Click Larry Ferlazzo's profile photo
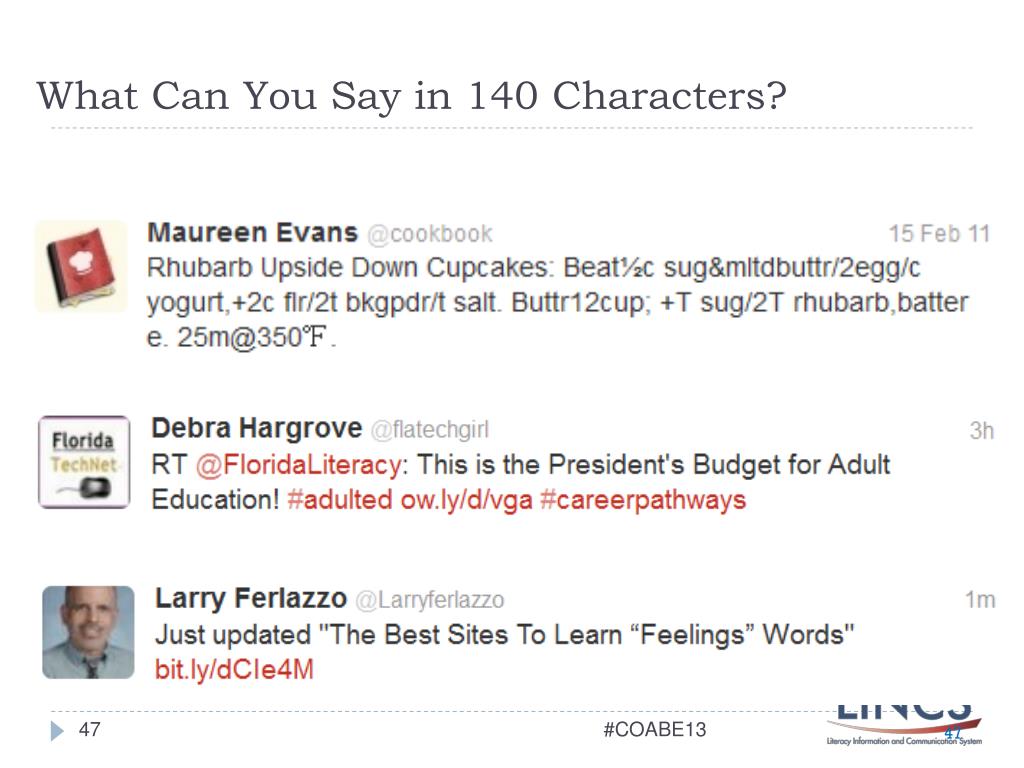This screenshot has height=768, width=1024. coord(88,632)
